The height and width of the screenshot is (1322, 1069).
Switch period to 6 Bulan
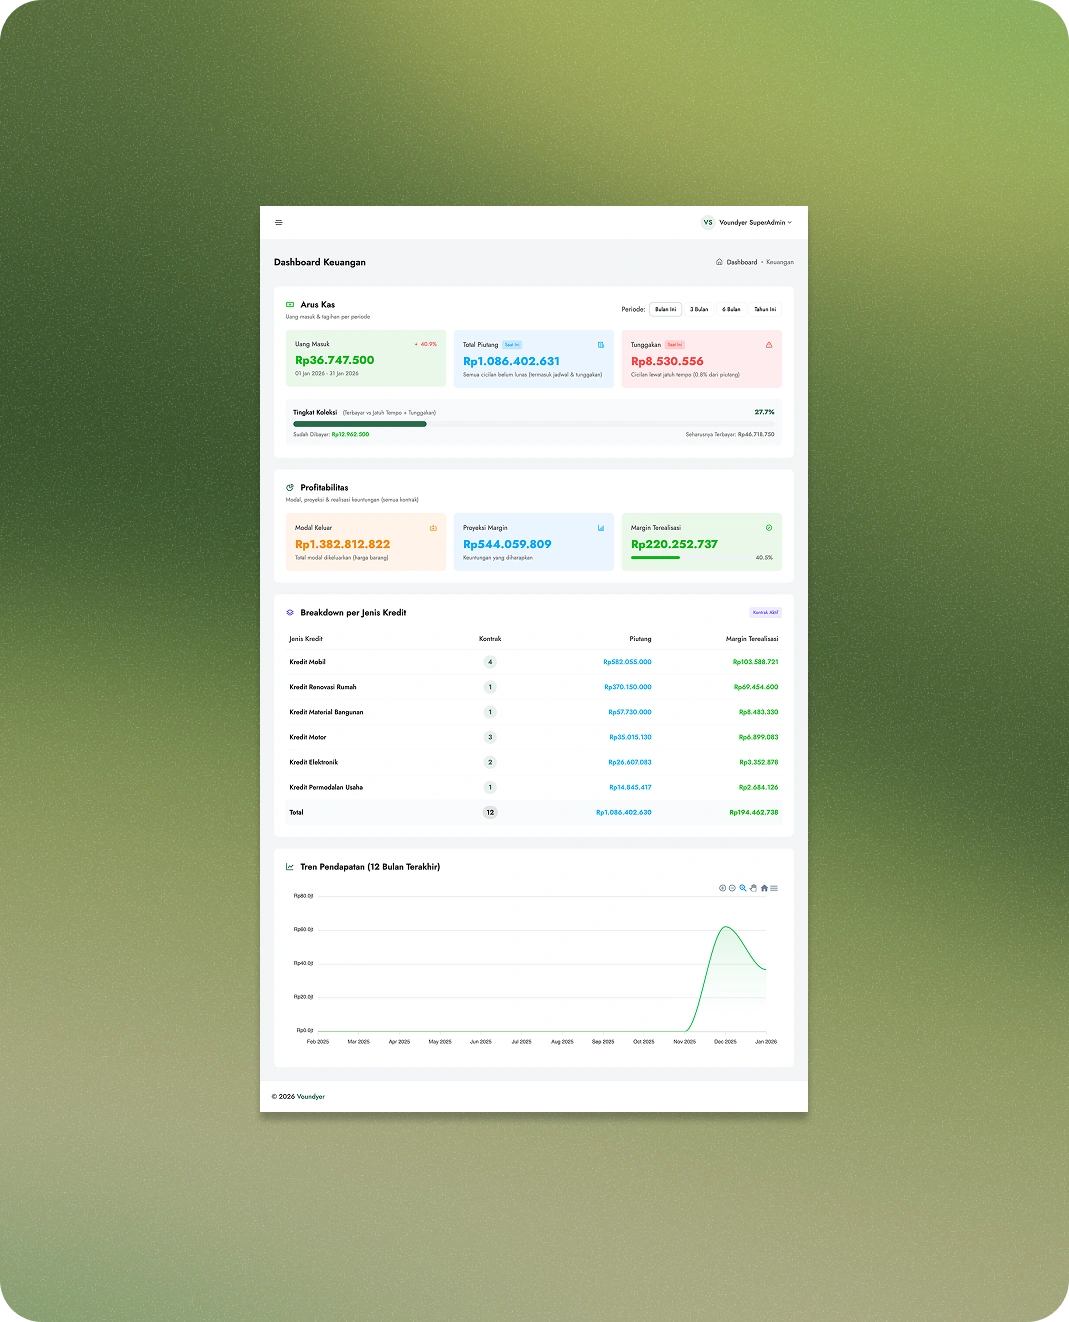731,310
